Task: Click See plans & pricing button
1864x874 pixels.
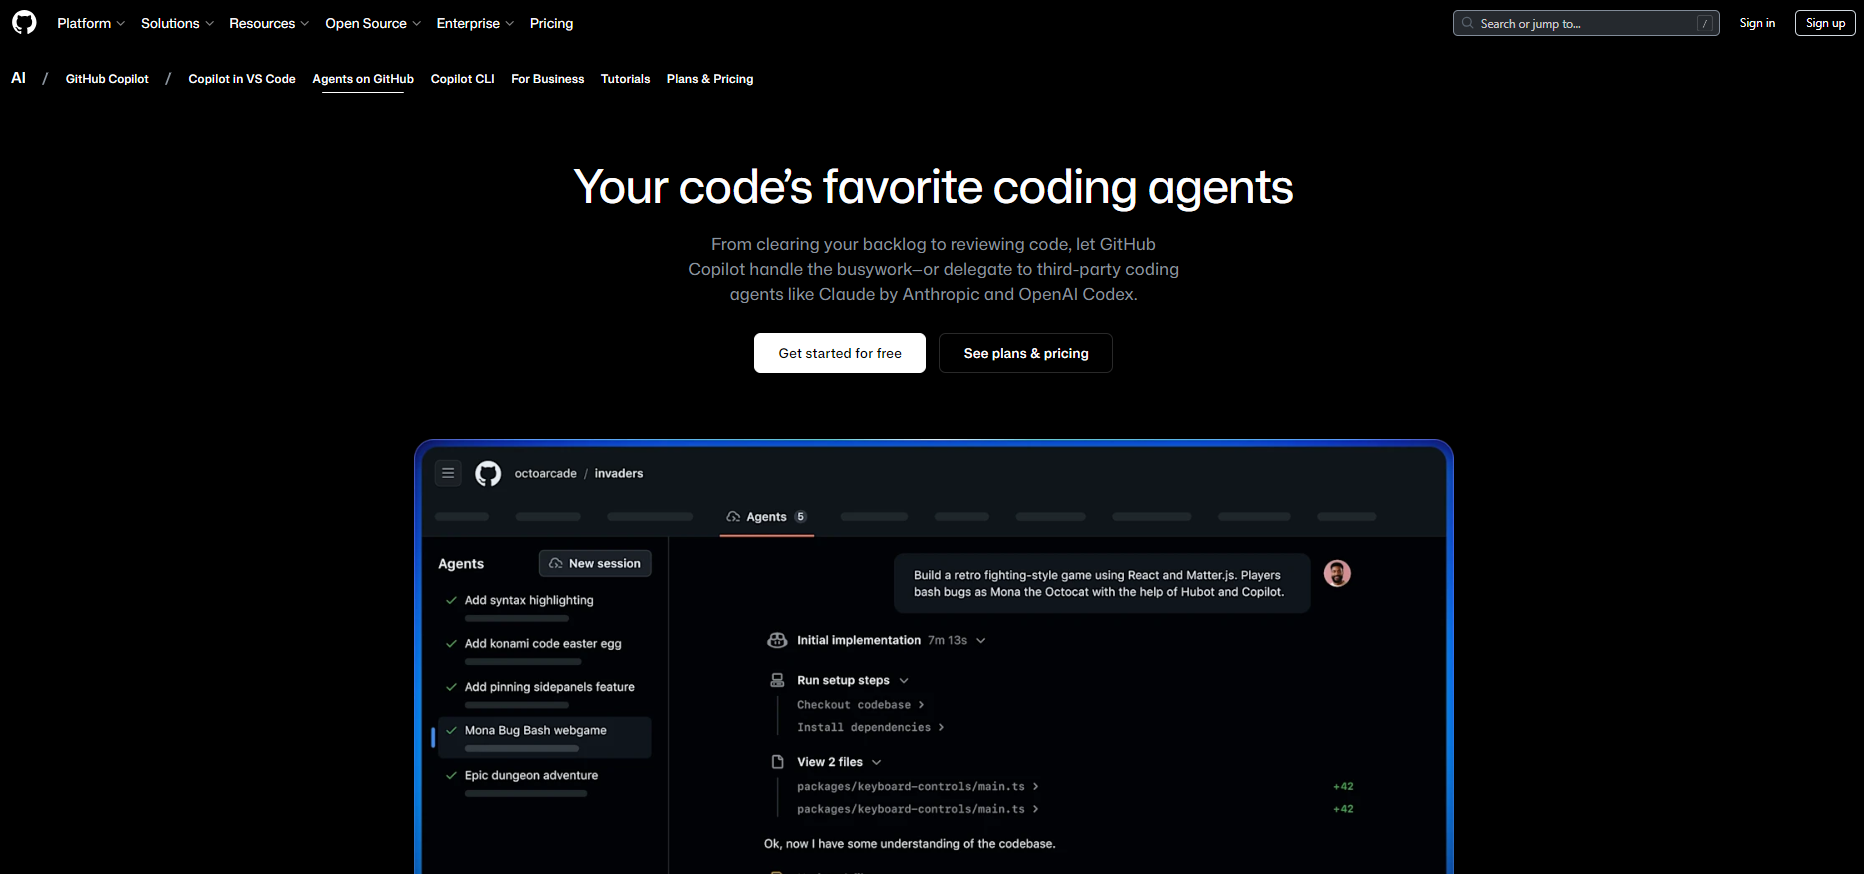Action: pos(1026,353)
